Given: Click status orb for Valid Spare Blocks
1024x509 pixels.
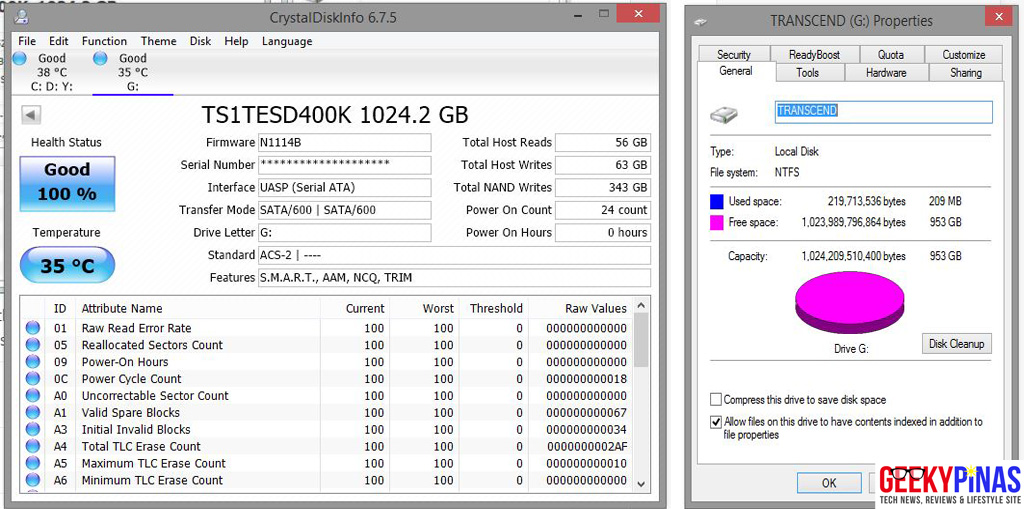Looking at the screenshot, I should 33,413.
